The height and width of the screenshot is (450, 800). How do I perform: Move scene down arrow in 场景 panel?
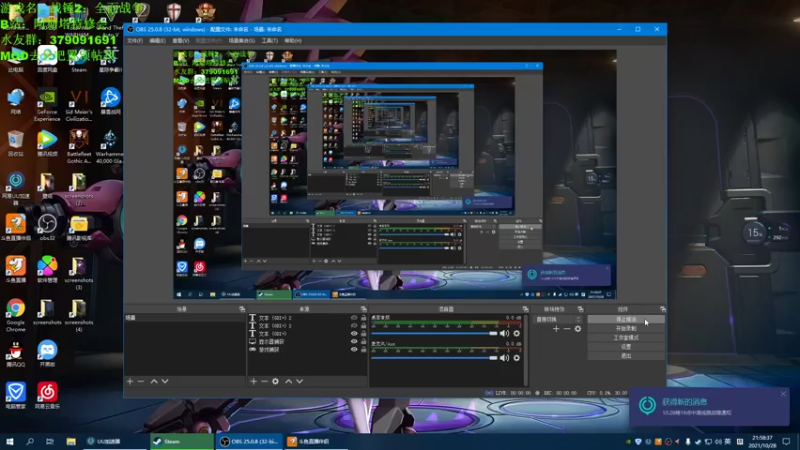[x=165, y=381]
